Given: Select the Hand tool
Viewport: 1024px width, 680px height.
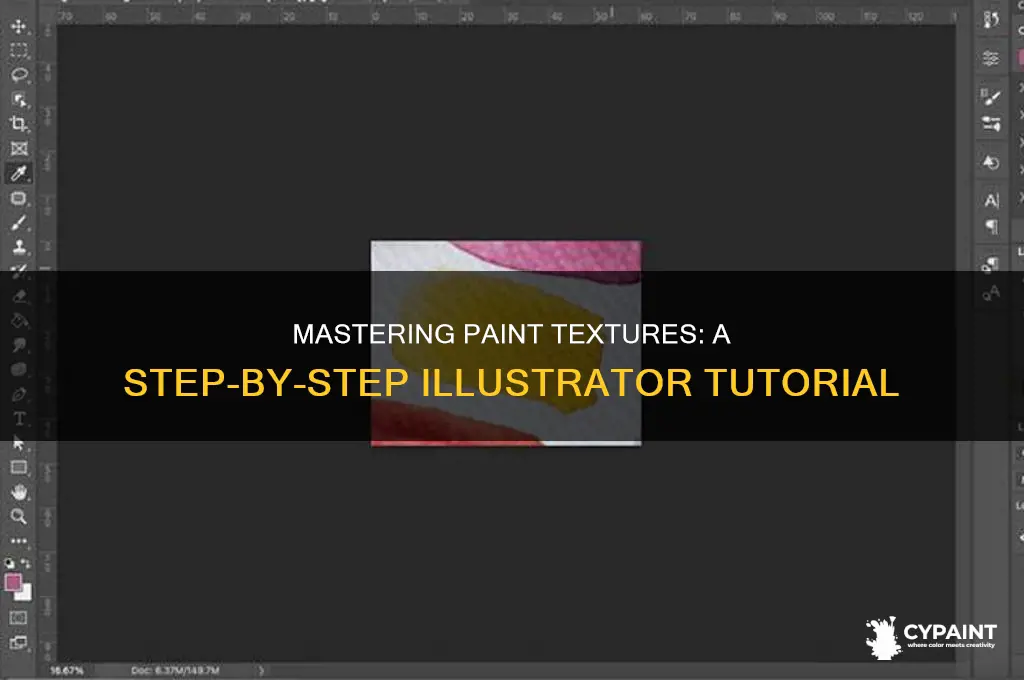Looking at the screenshot, I should click(18, 492).
